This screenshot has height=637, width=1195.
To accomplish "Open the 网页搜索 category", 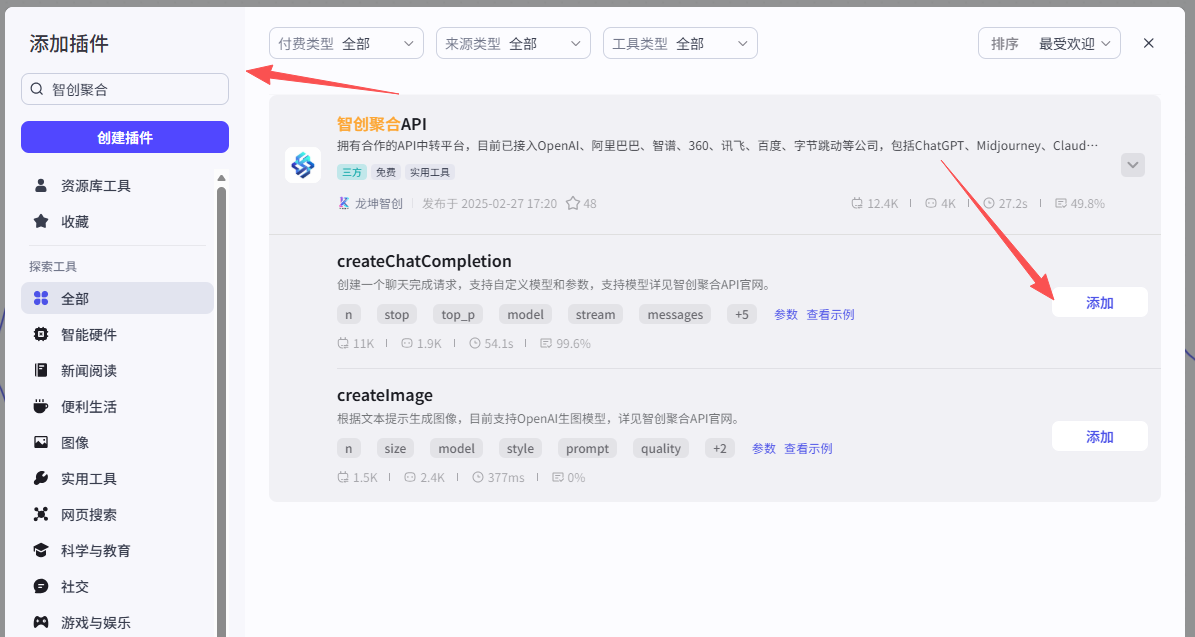I will click(40, 514).
